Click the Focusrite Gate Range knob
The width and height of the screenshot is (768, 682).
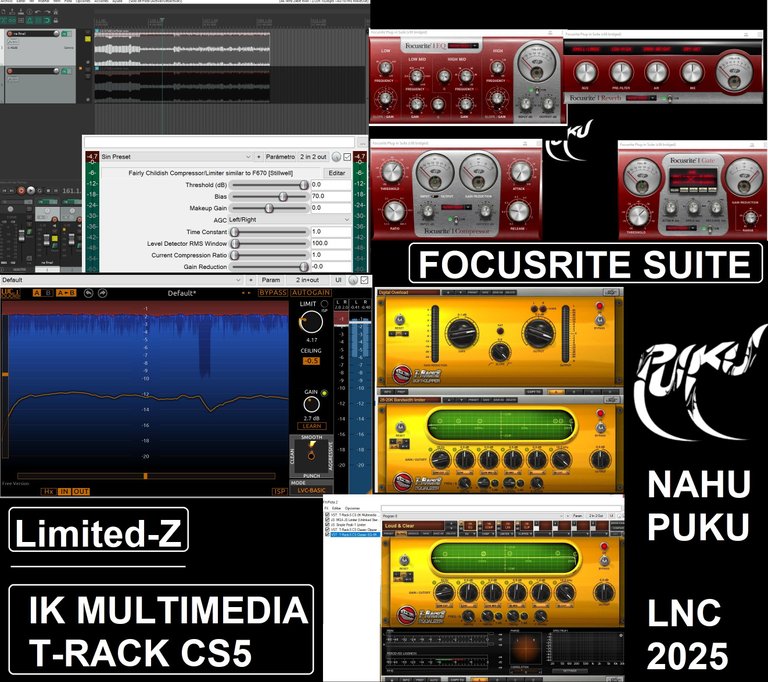749,218
